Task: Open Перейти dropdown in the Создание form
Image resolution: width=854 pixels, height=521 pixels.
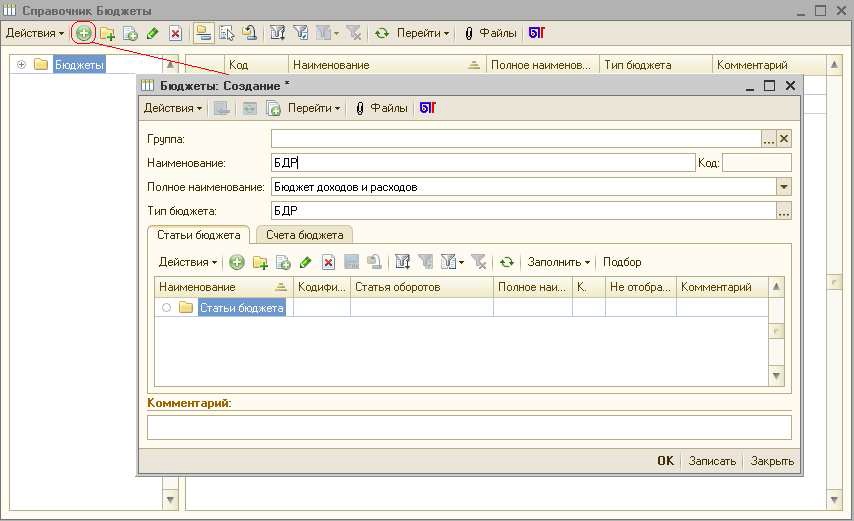Action: pyautogui.click(x=314, y=108)
